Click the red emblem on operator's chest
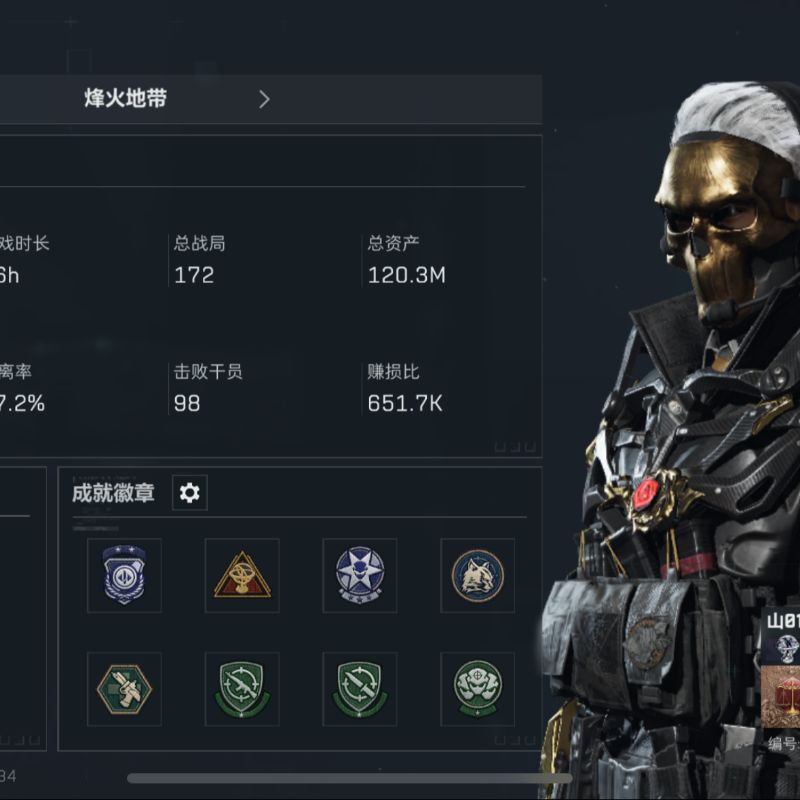The image size is (800, 800). [x=647, y=493]
